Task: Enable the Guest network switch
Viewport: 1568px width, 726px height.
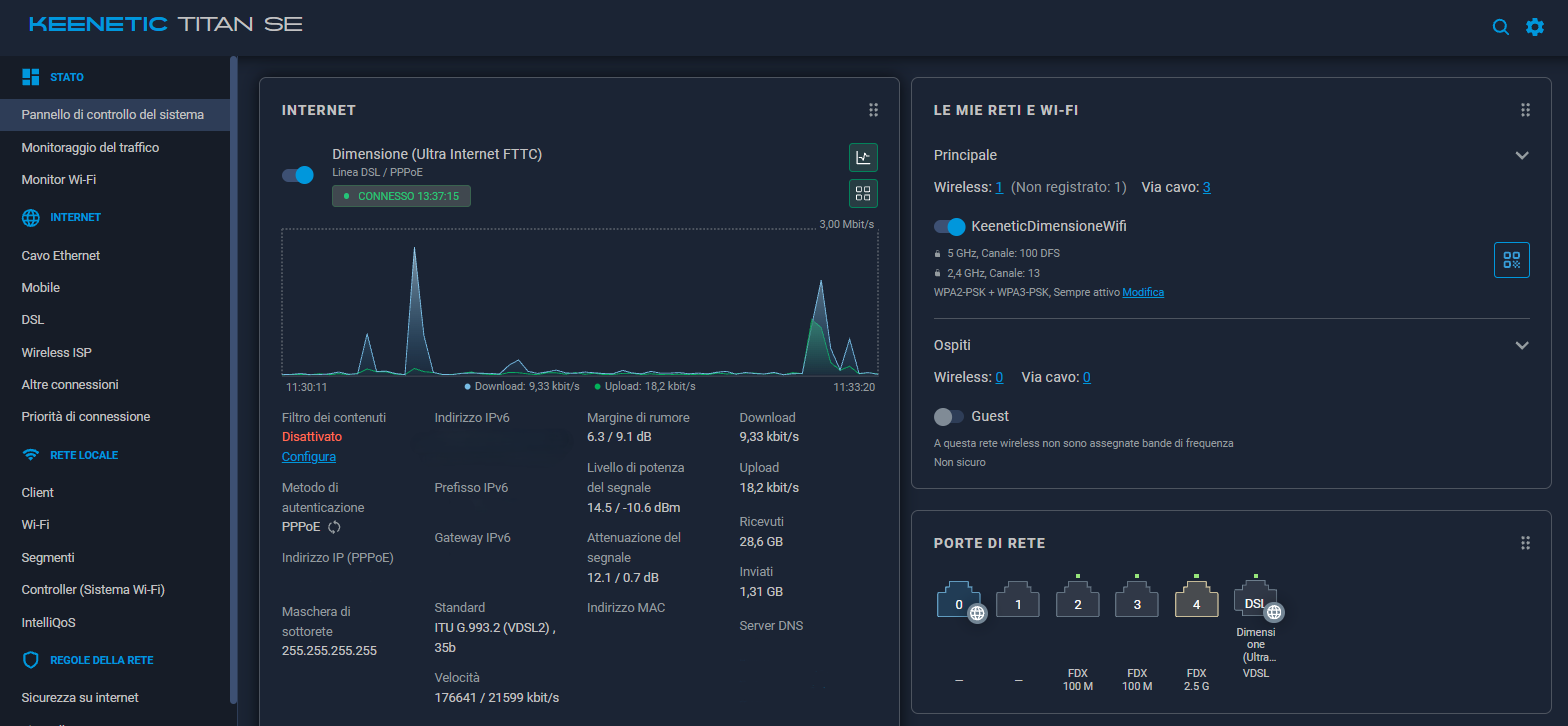Action: [x=949, y=416]
